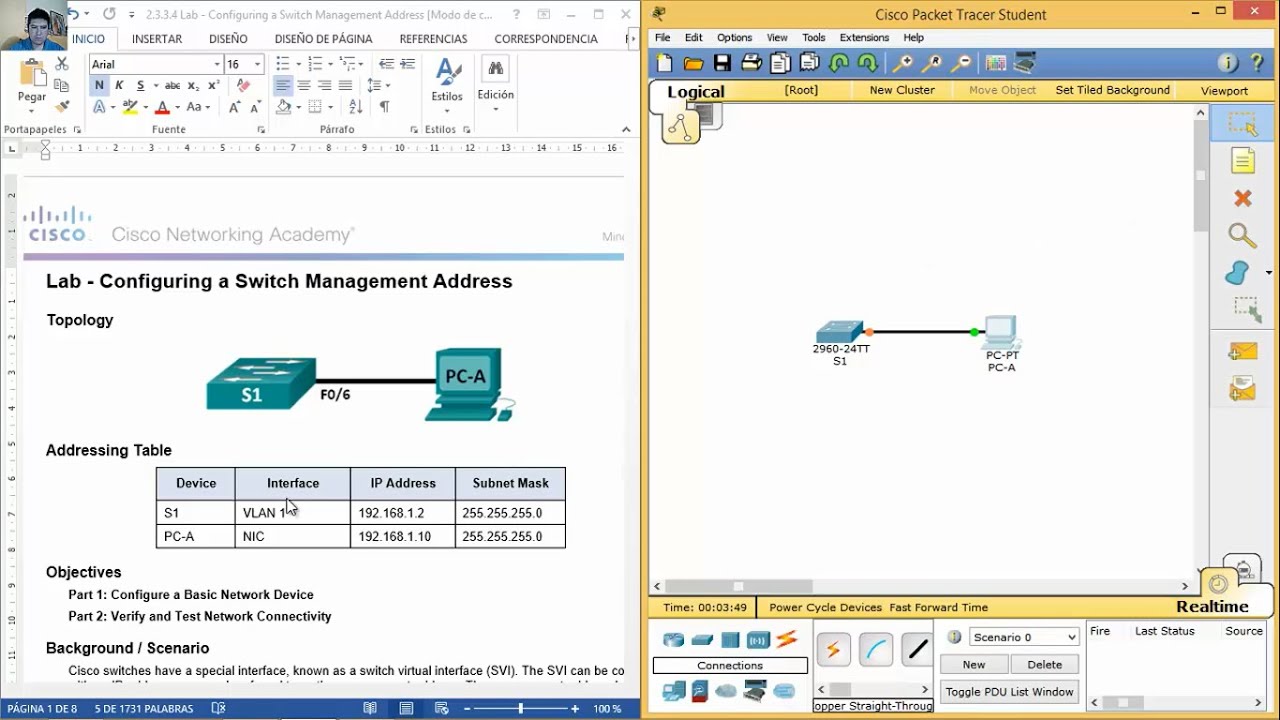Toggle the show paragraph marks pilcrow
The height and width of the screenshot is (720, 1280).
385,107
